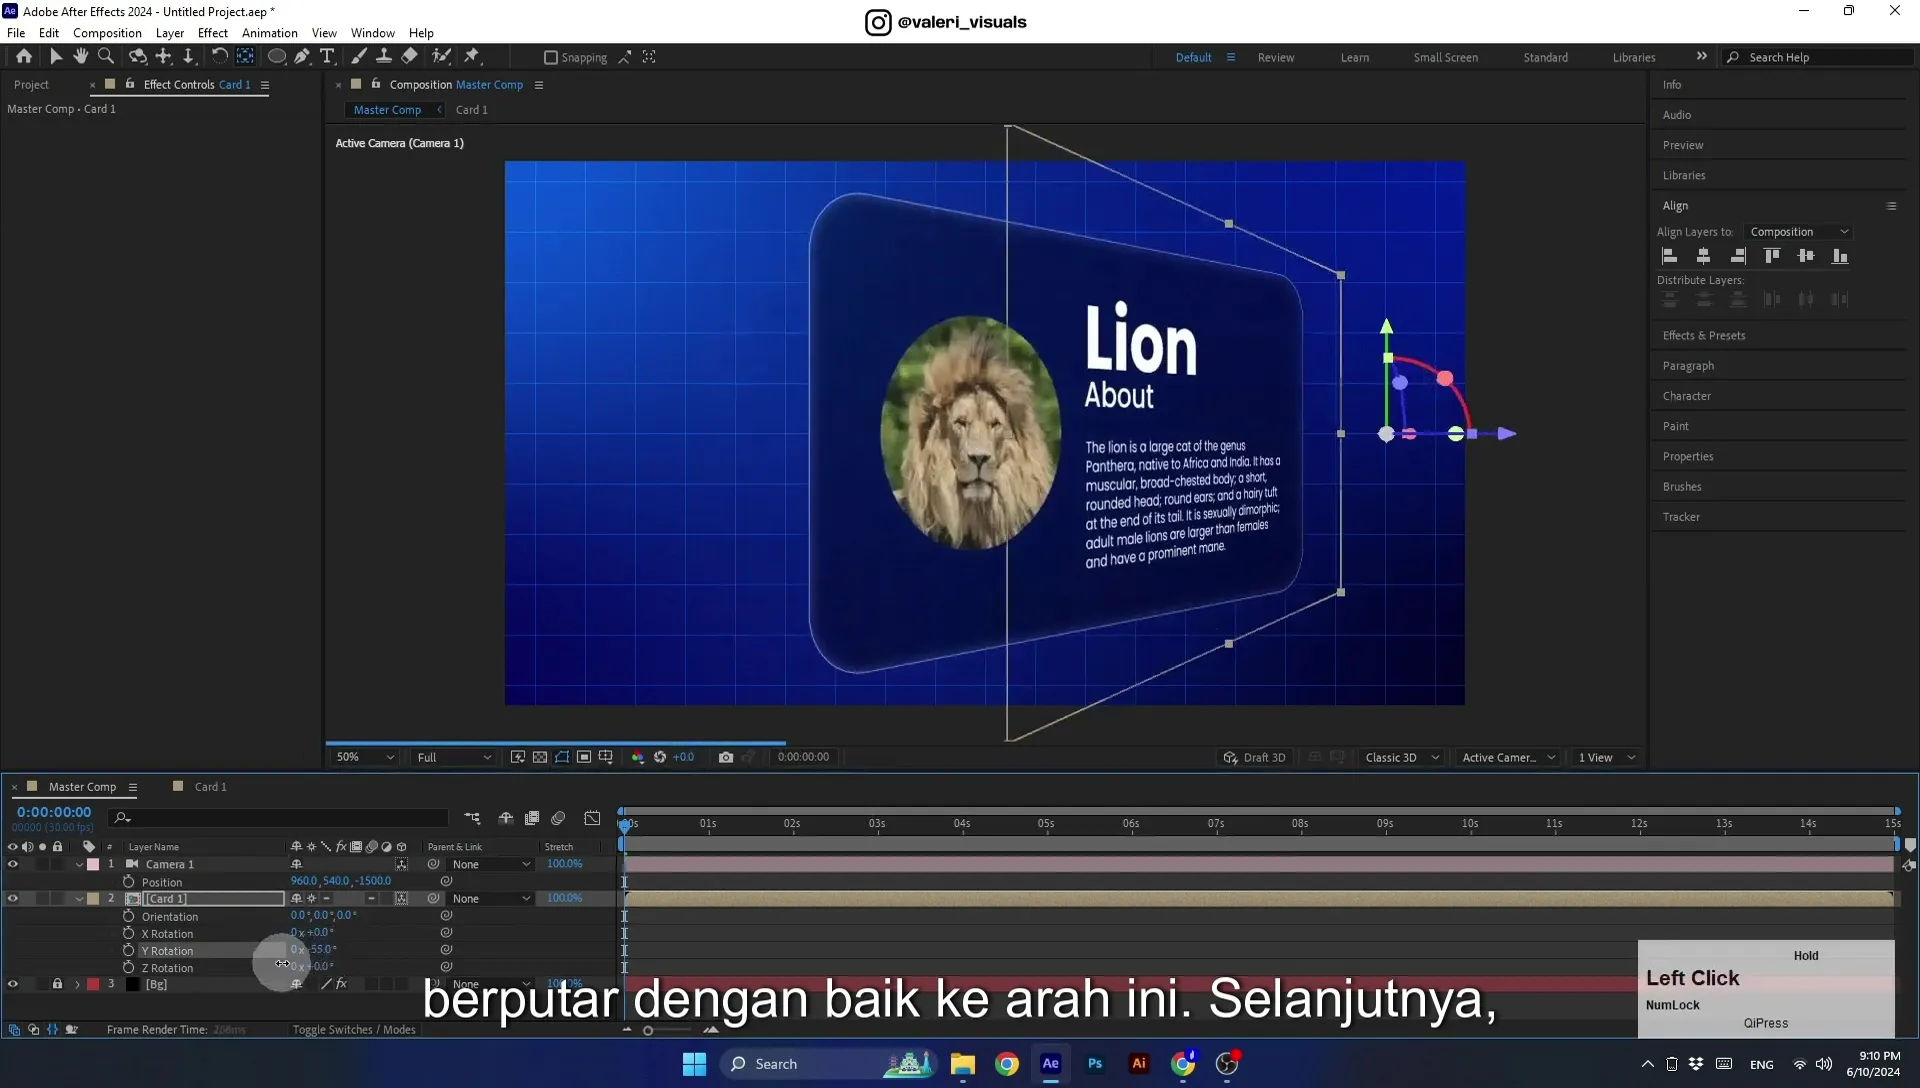This screenshot has width=1920, height=1088.
Task: Switch to the Card 1 timeline tab
Action: click(210, 787)
